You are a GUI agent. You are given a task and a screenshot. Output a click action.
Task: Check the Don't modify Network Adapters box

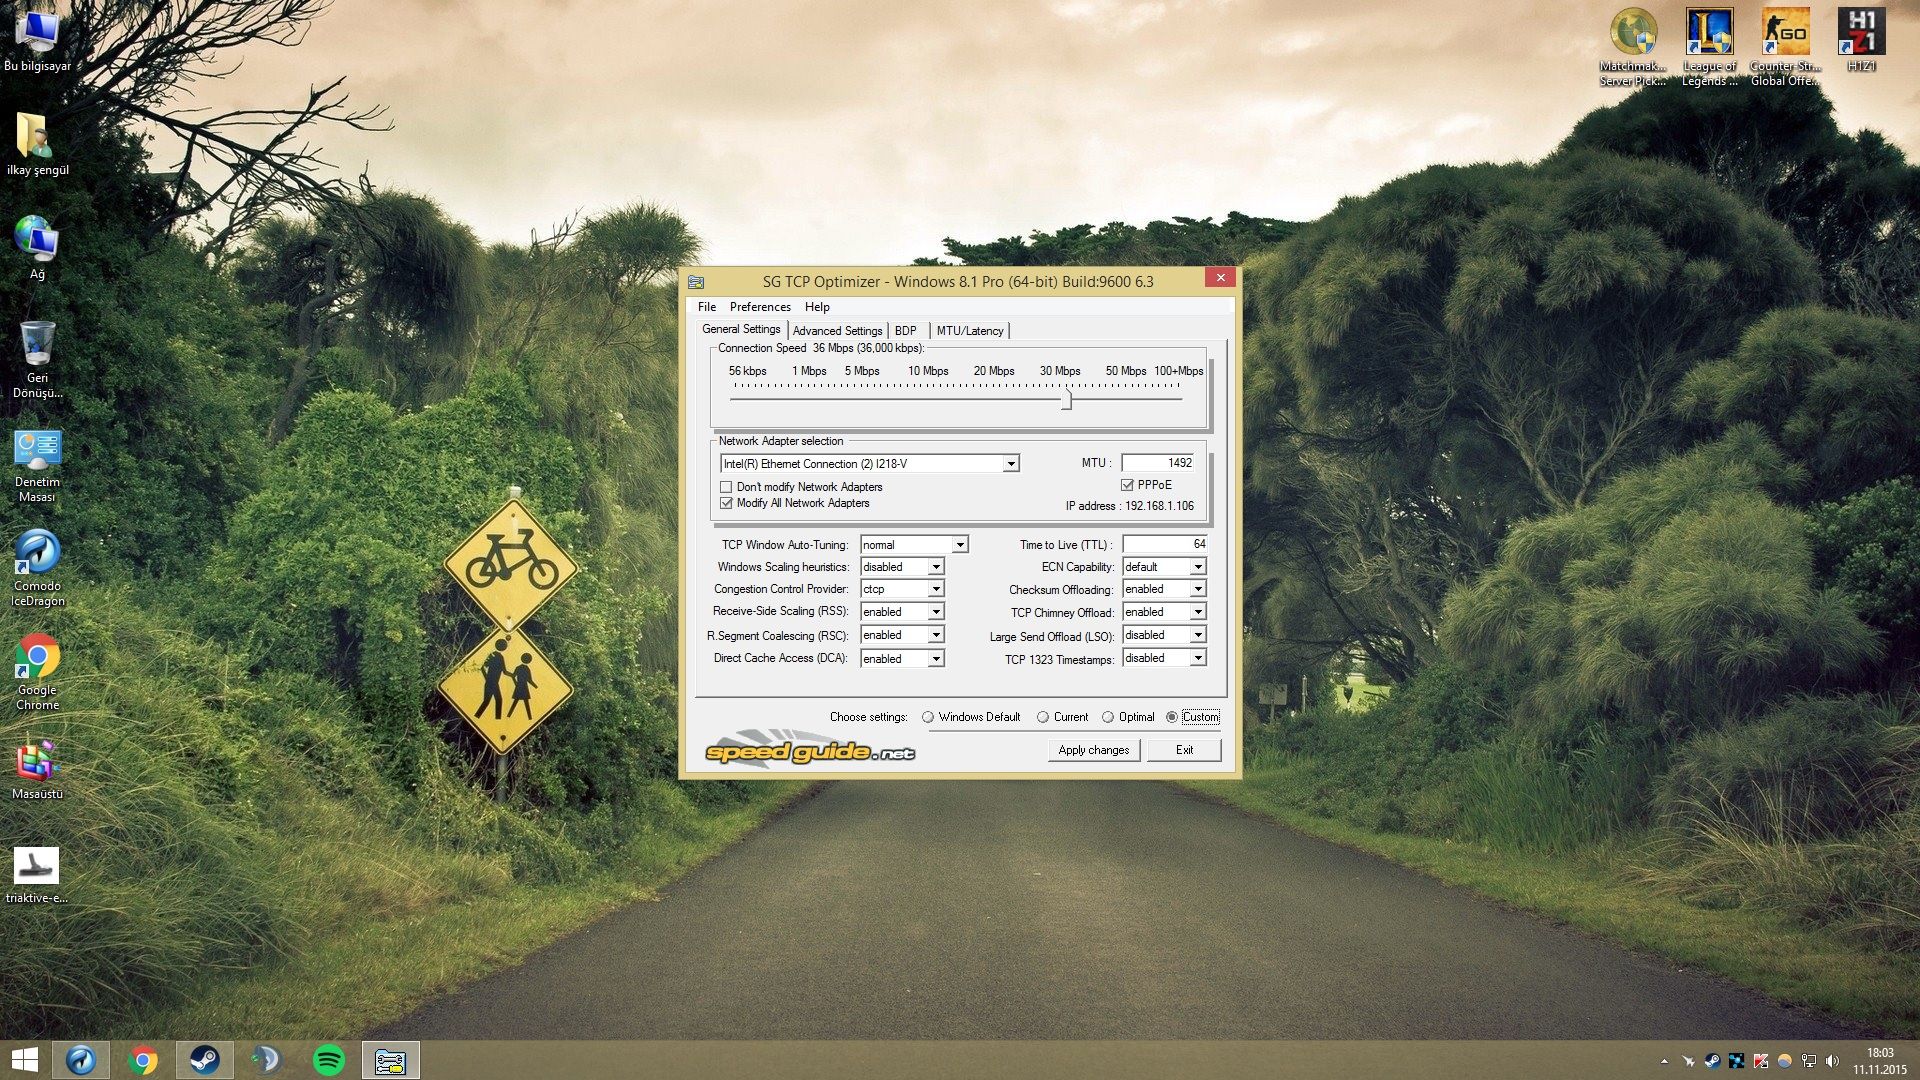tap(727, 487)
